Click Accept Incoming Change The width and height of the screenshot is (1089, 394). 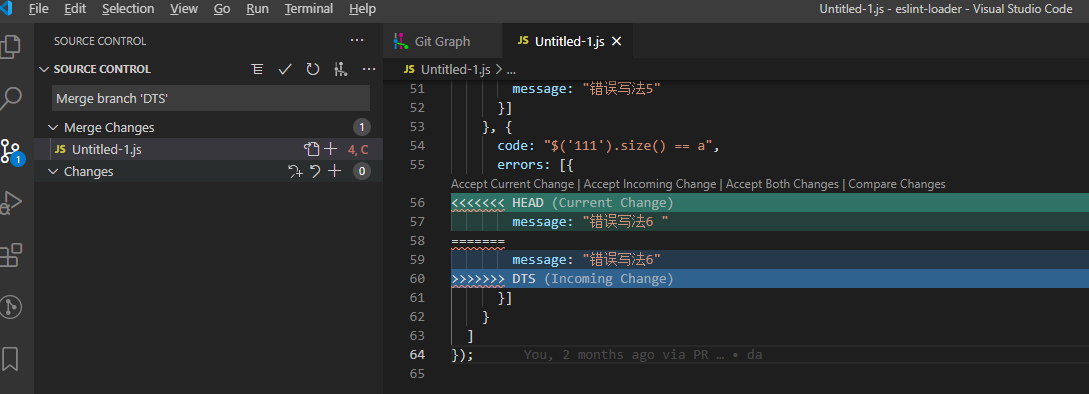coord(650,184)
